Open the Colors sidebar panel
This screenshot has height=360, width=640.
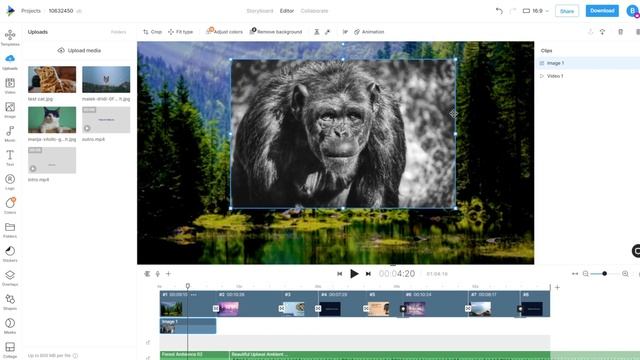point(10,205)
